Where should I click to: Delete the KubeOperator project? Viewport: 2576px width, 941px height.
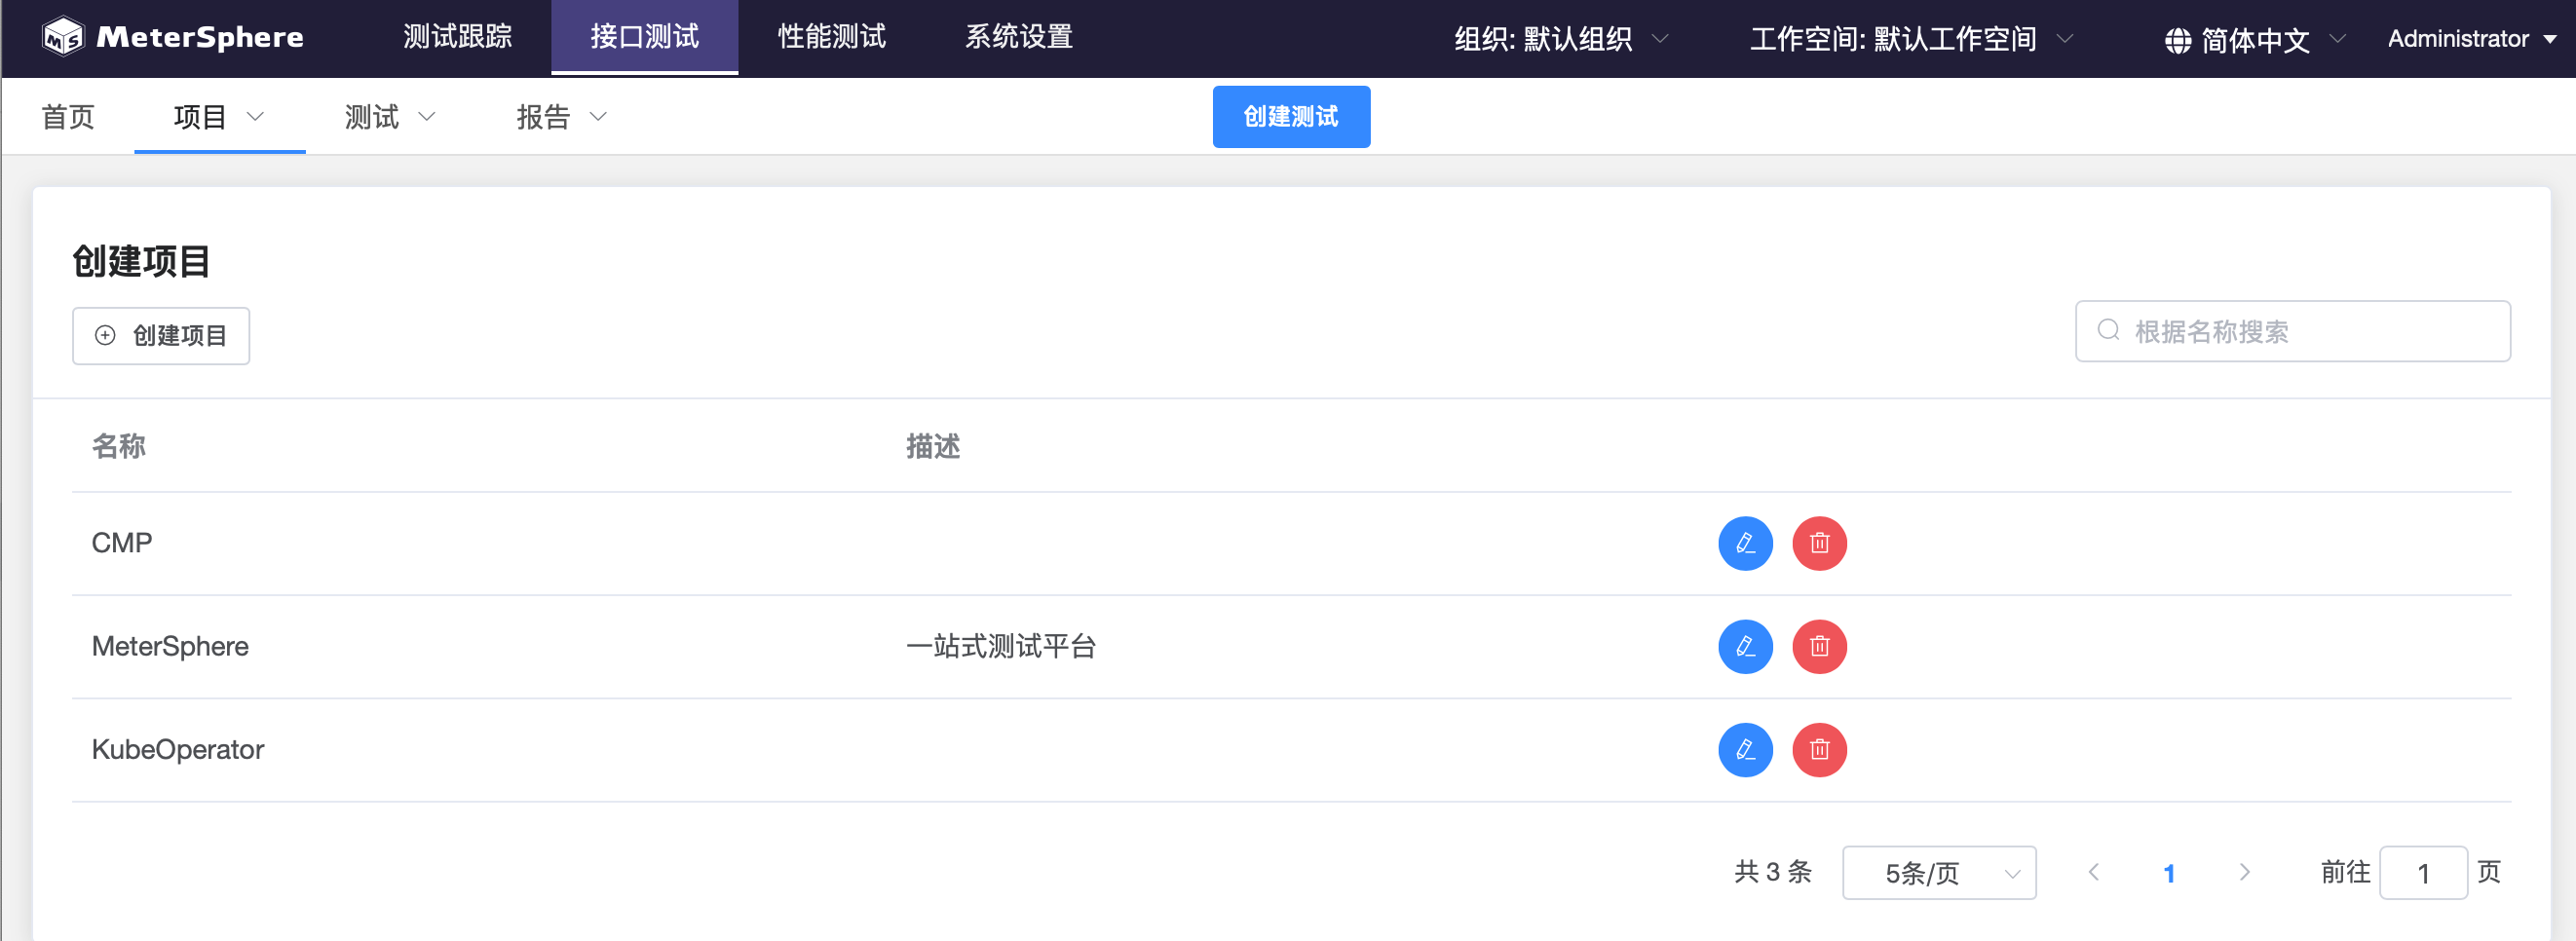point(1819,749)
